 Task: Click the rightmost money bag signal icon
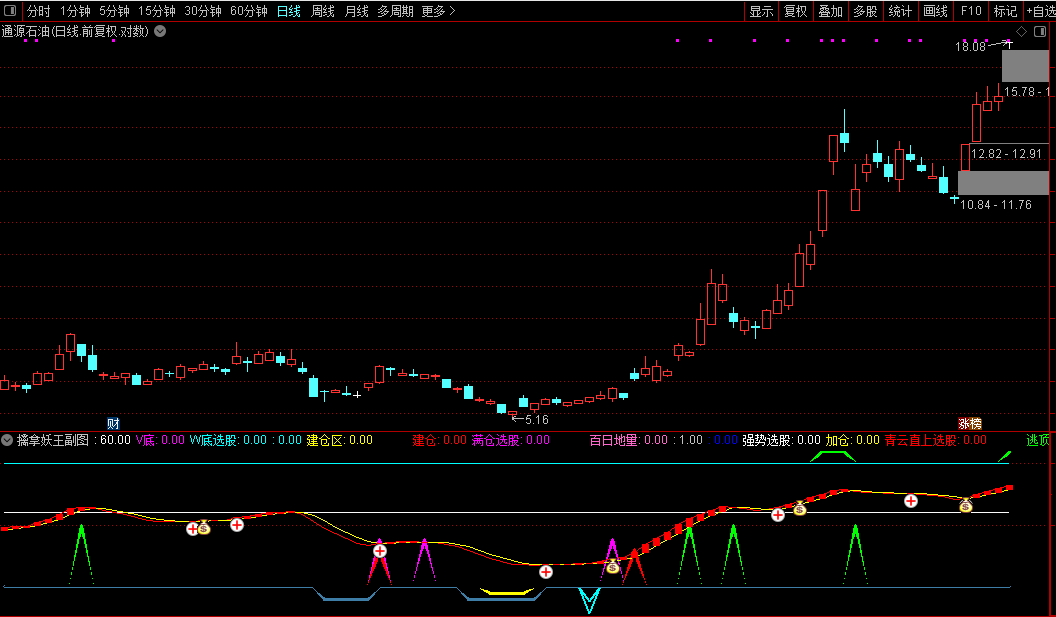[x=965, y=506]
